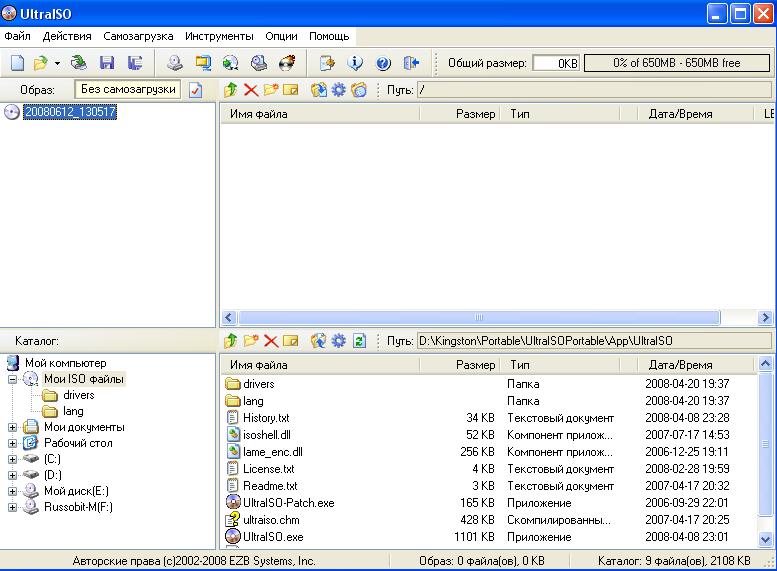This screenshot has width=777, height=571.
Task: Click the set boot file icon right of the image pane gear
Action: 359,90
